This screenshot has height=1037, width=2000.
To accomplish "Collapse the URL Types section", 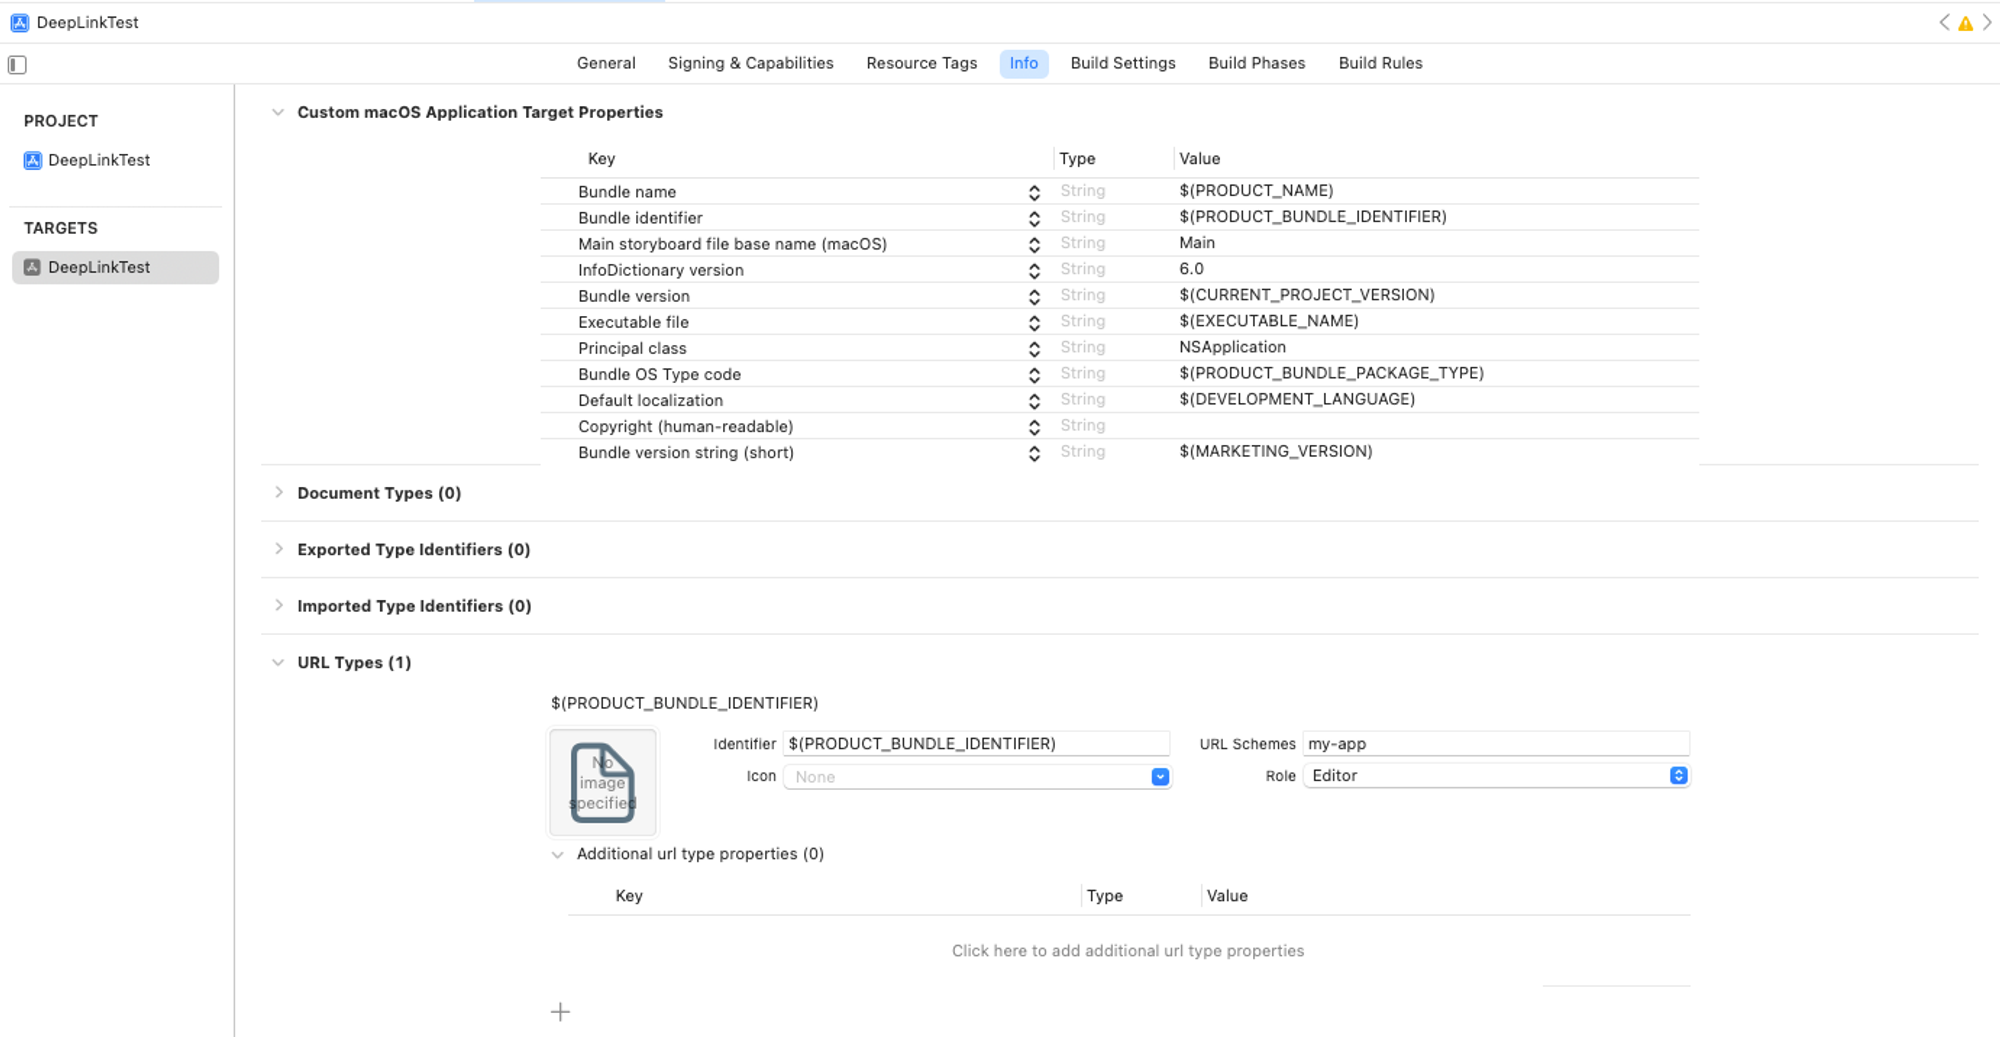I will point(278,662).
